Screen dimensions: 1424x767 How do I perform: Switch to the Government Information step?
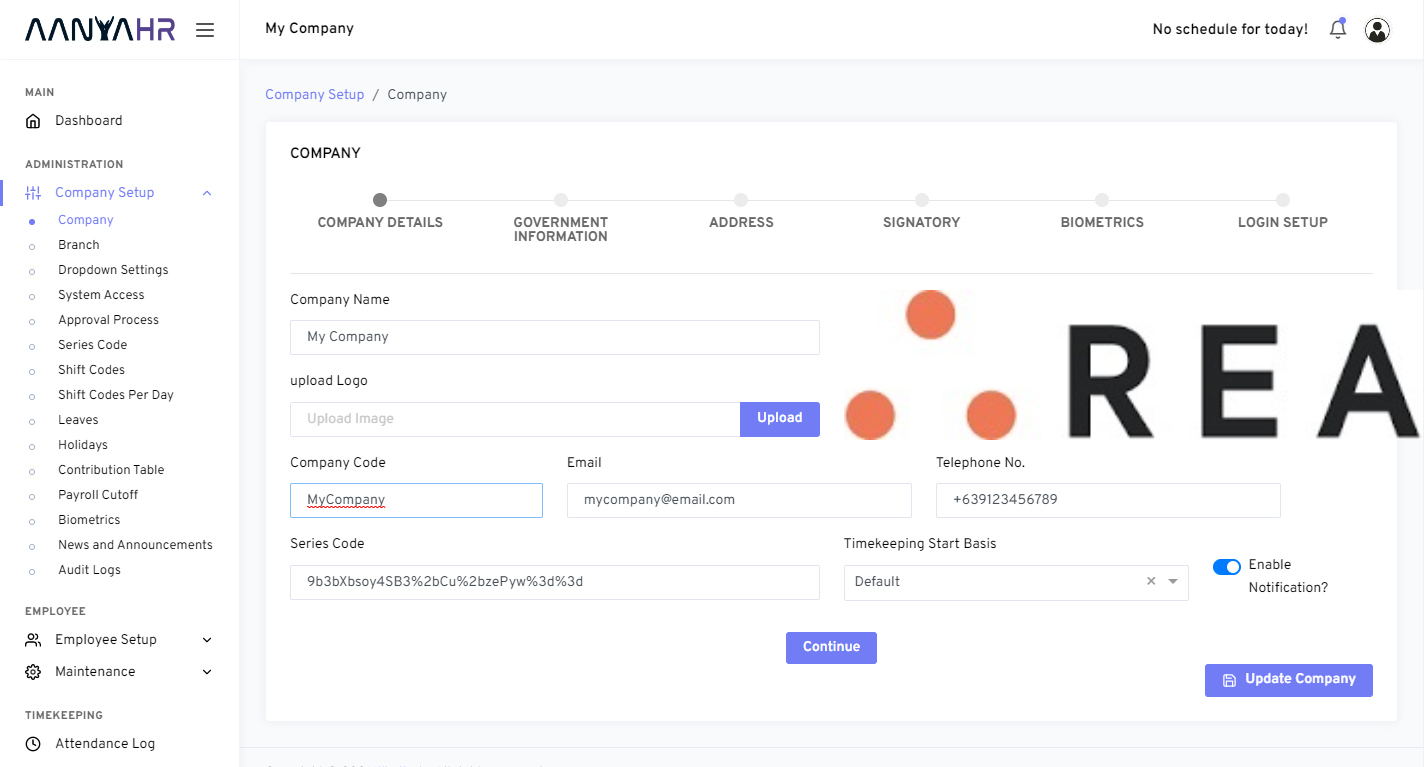click(x=560, y=200)
